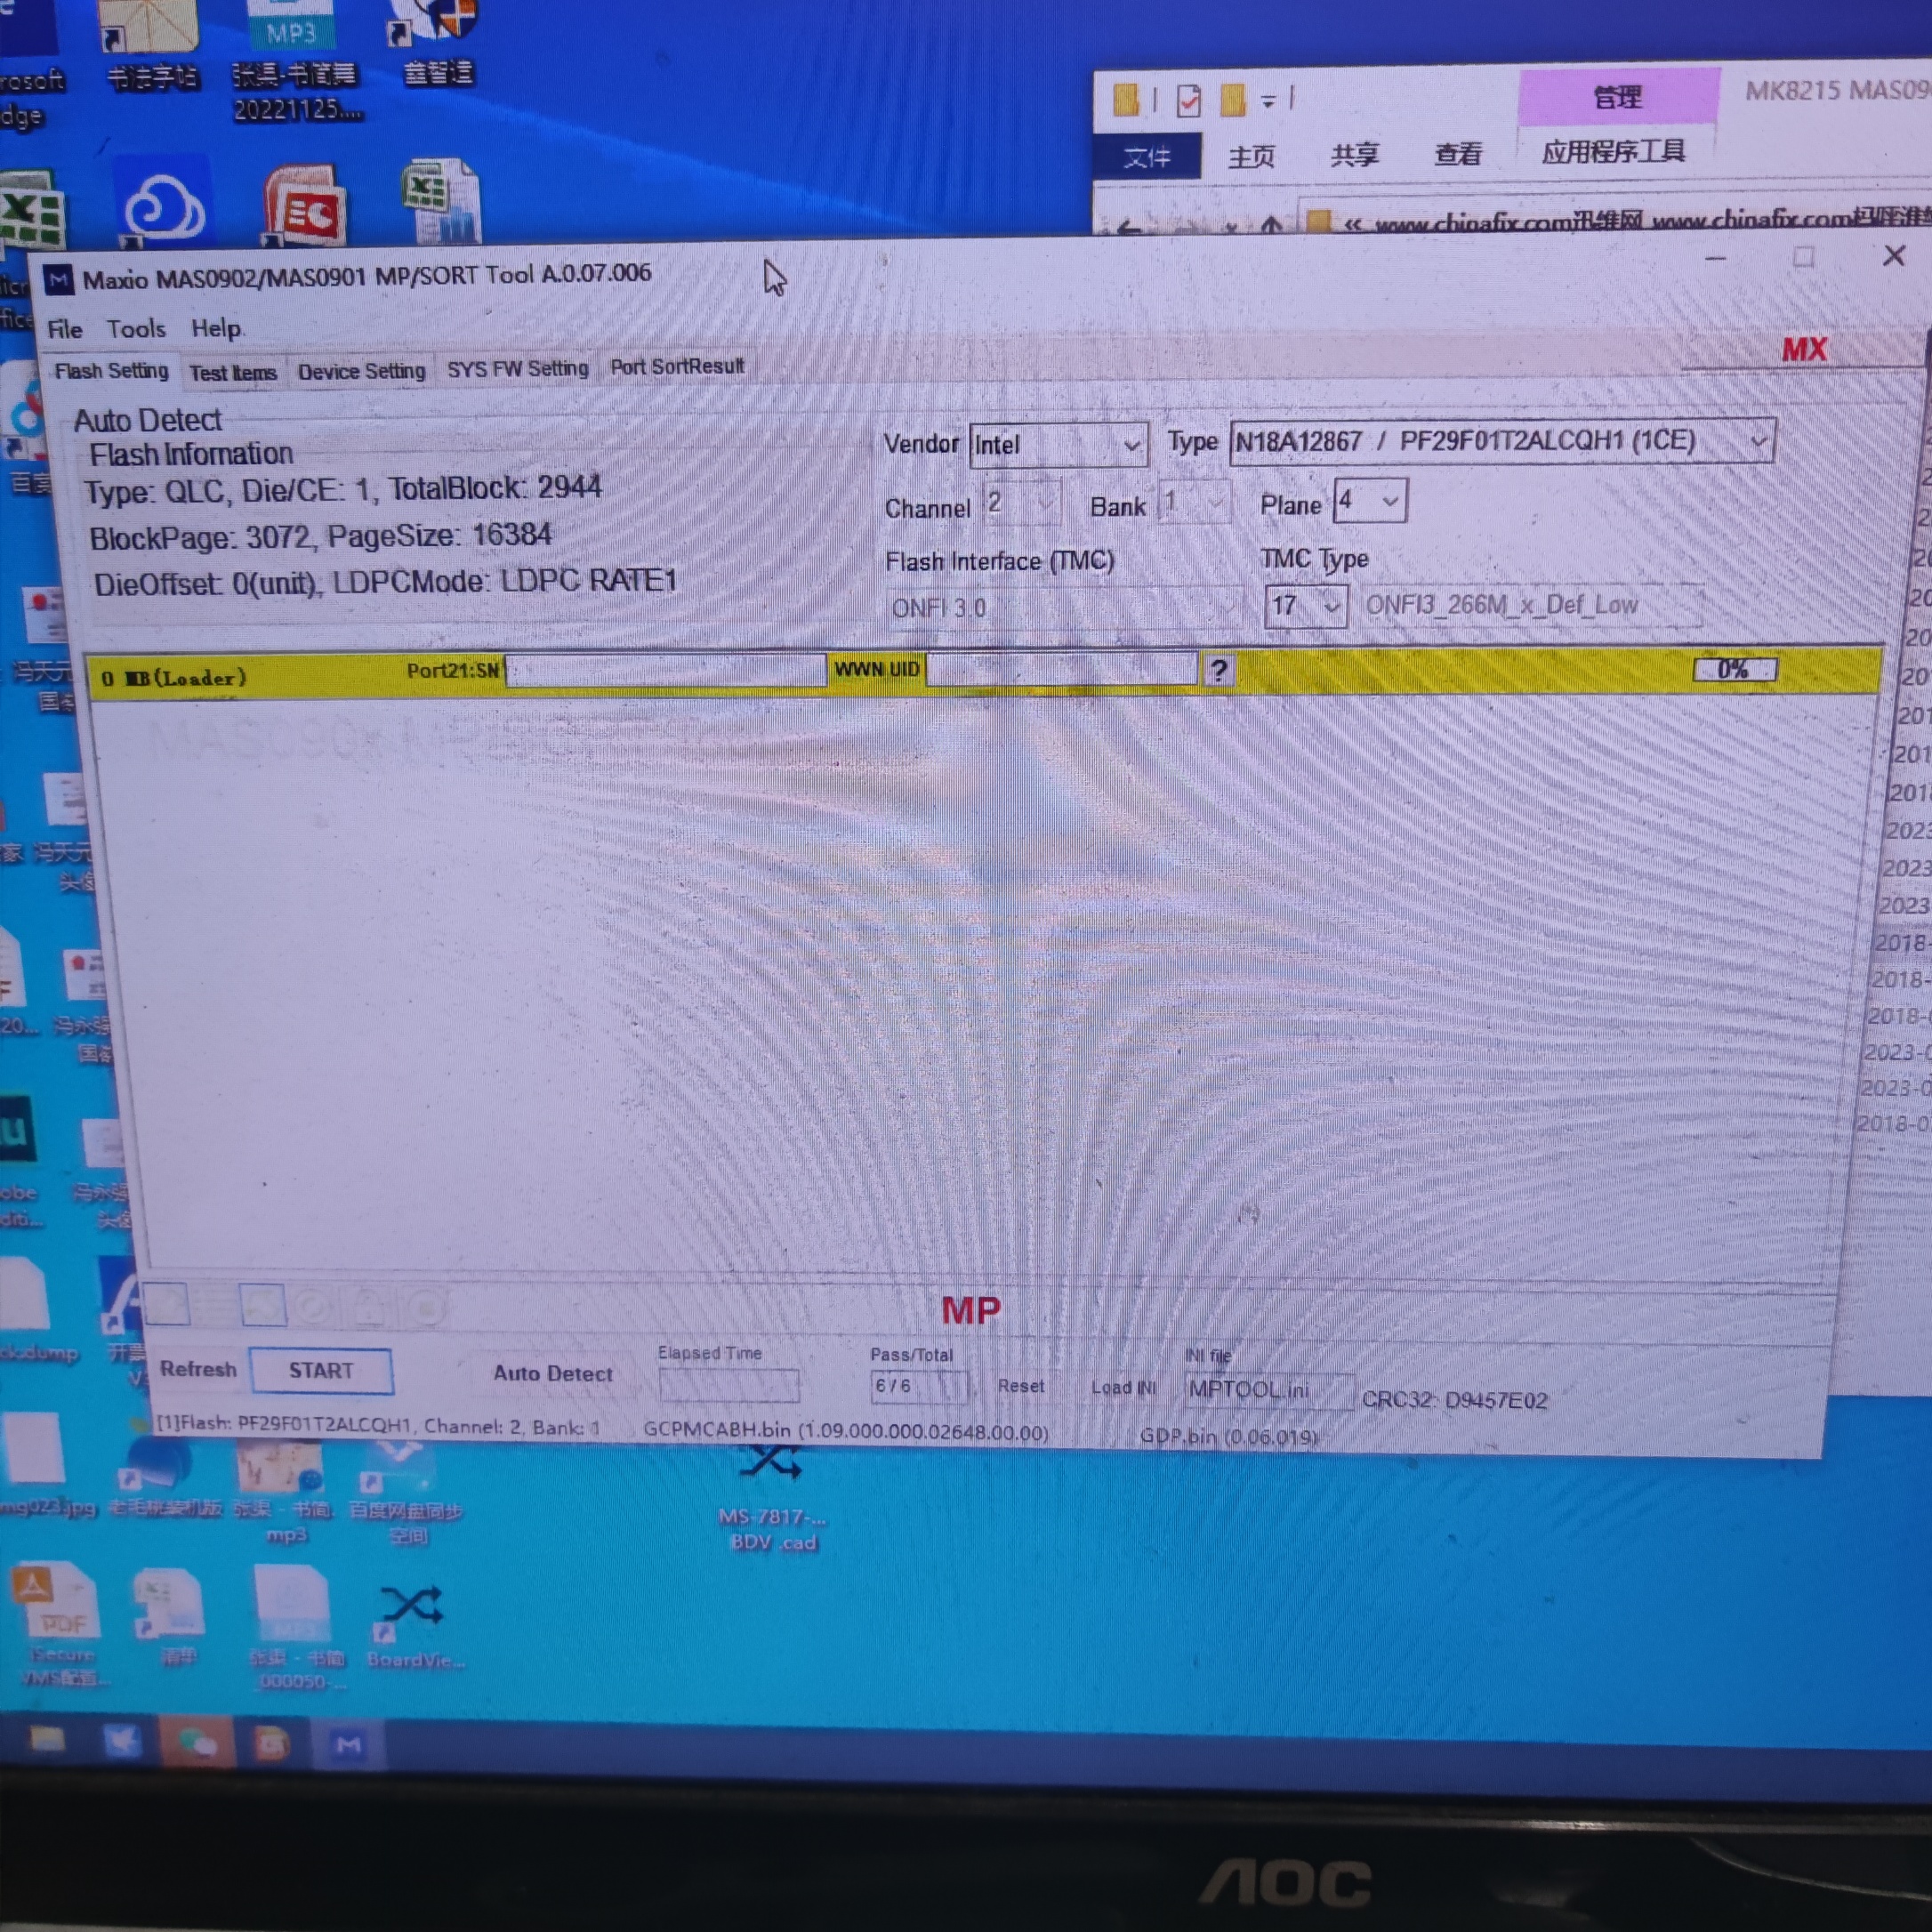Click the Refresh button
The width and height of the screenshot is (1932, 1932).
198,1369
